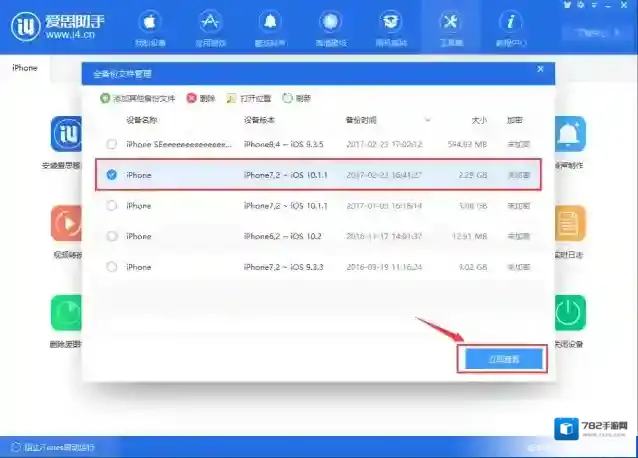The image size is (638, 458).
Task: Open the My Device (Apple logo) section
Action: [x=149, y=22]
